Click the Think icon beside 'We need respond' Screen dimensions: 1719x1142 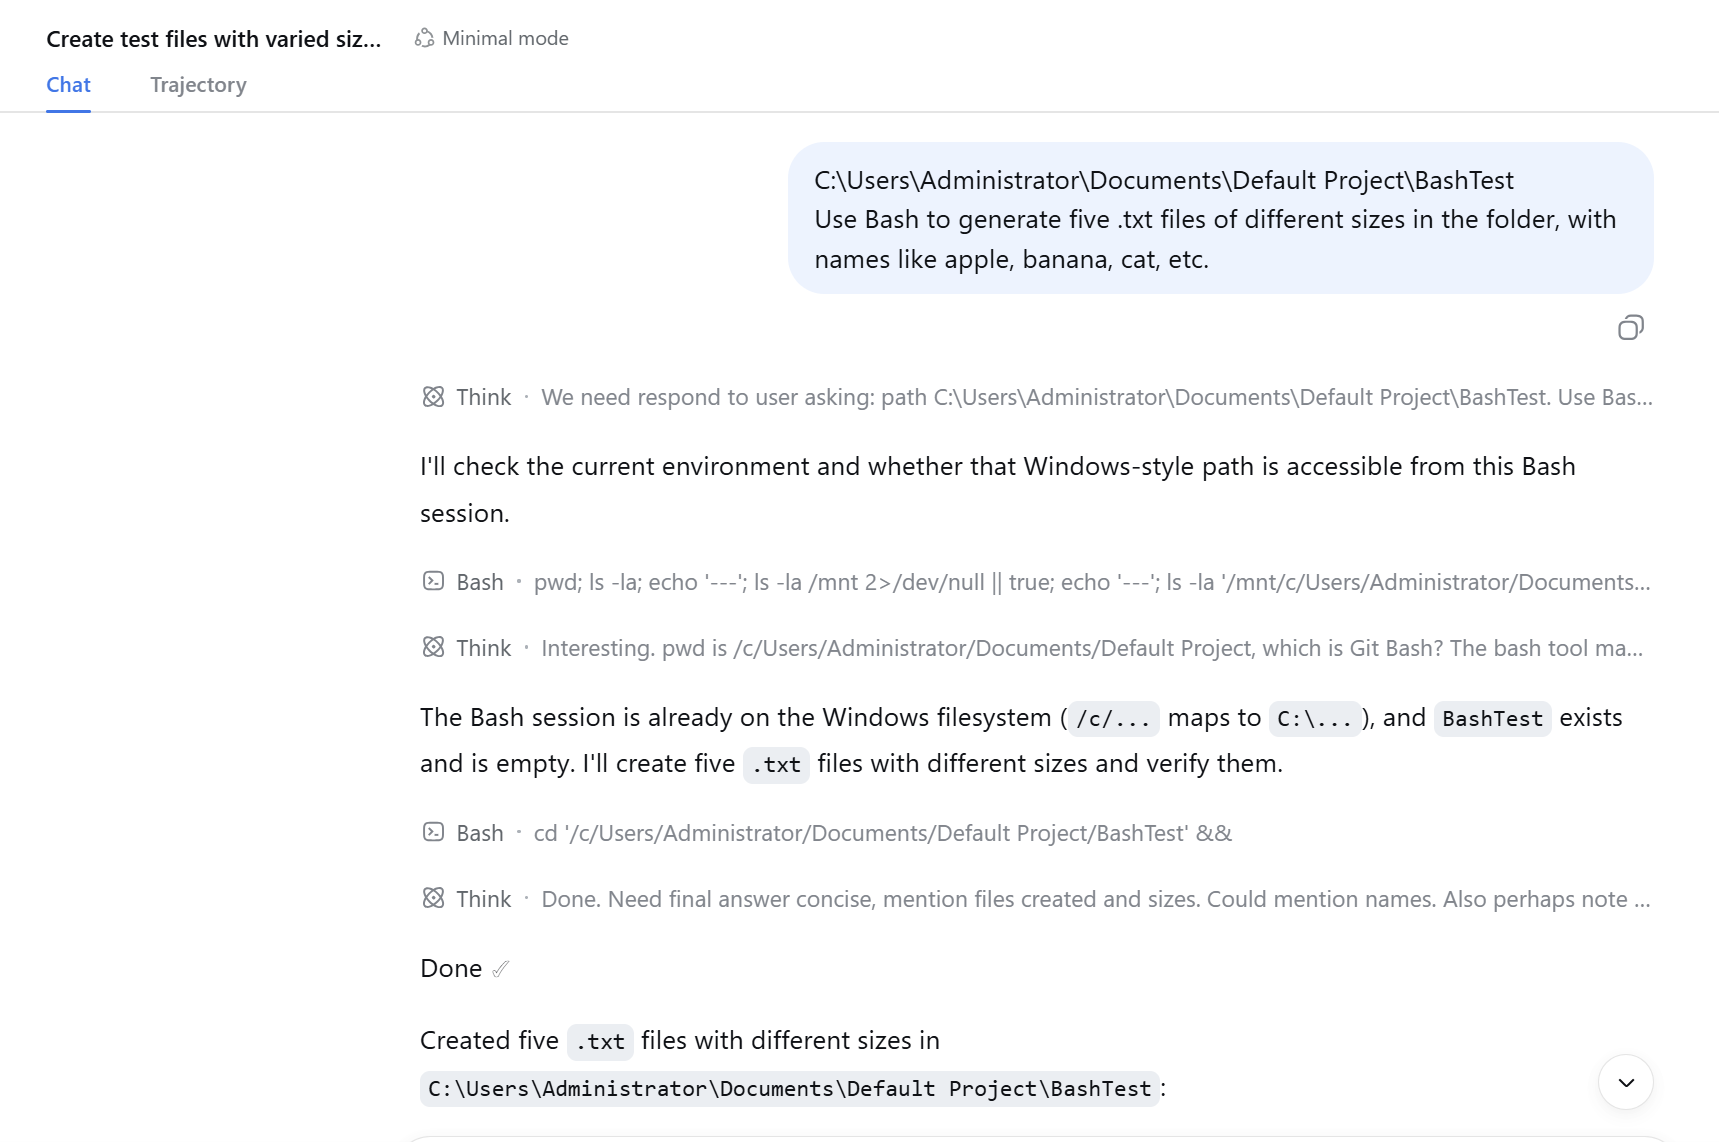click(433, 397)
